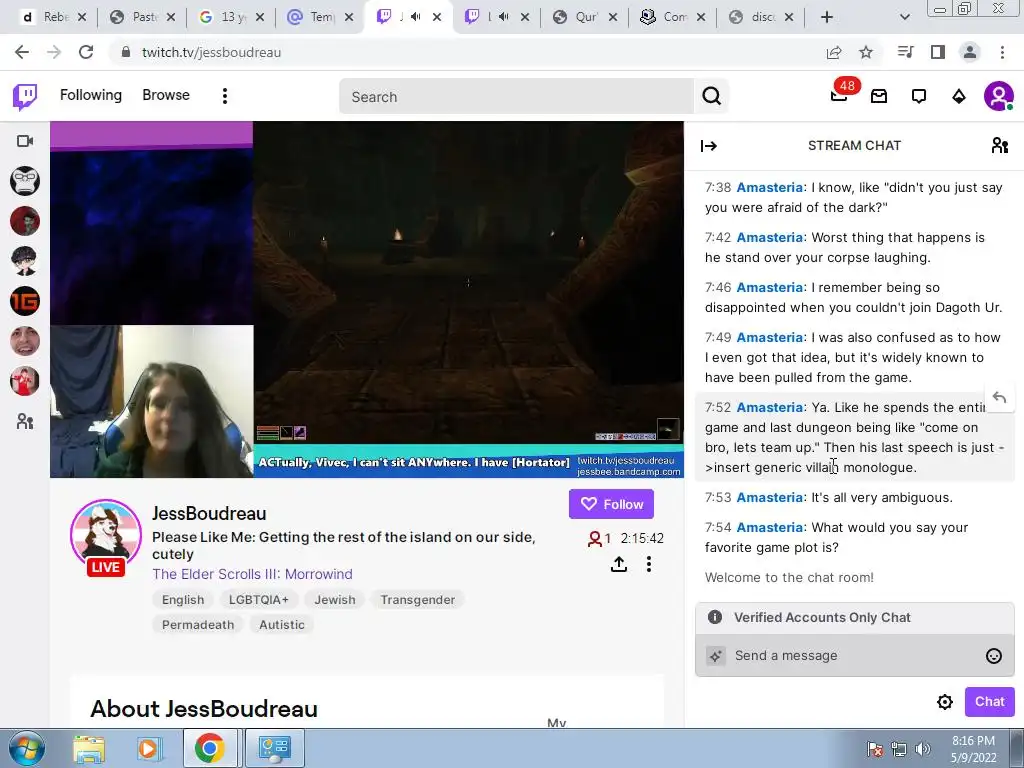Focus the Send a message input
Screen dimensions: 1024x768
click(855, 656)
